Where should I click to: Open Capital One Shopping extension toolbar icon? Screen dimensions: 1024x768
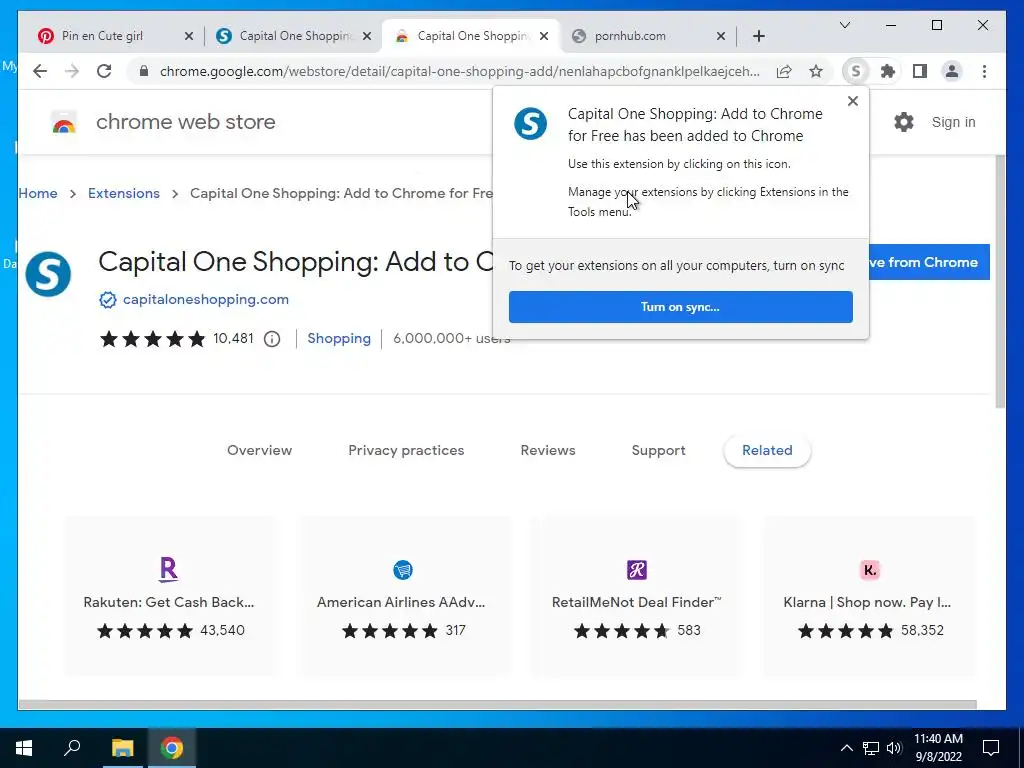pos(856,71)
